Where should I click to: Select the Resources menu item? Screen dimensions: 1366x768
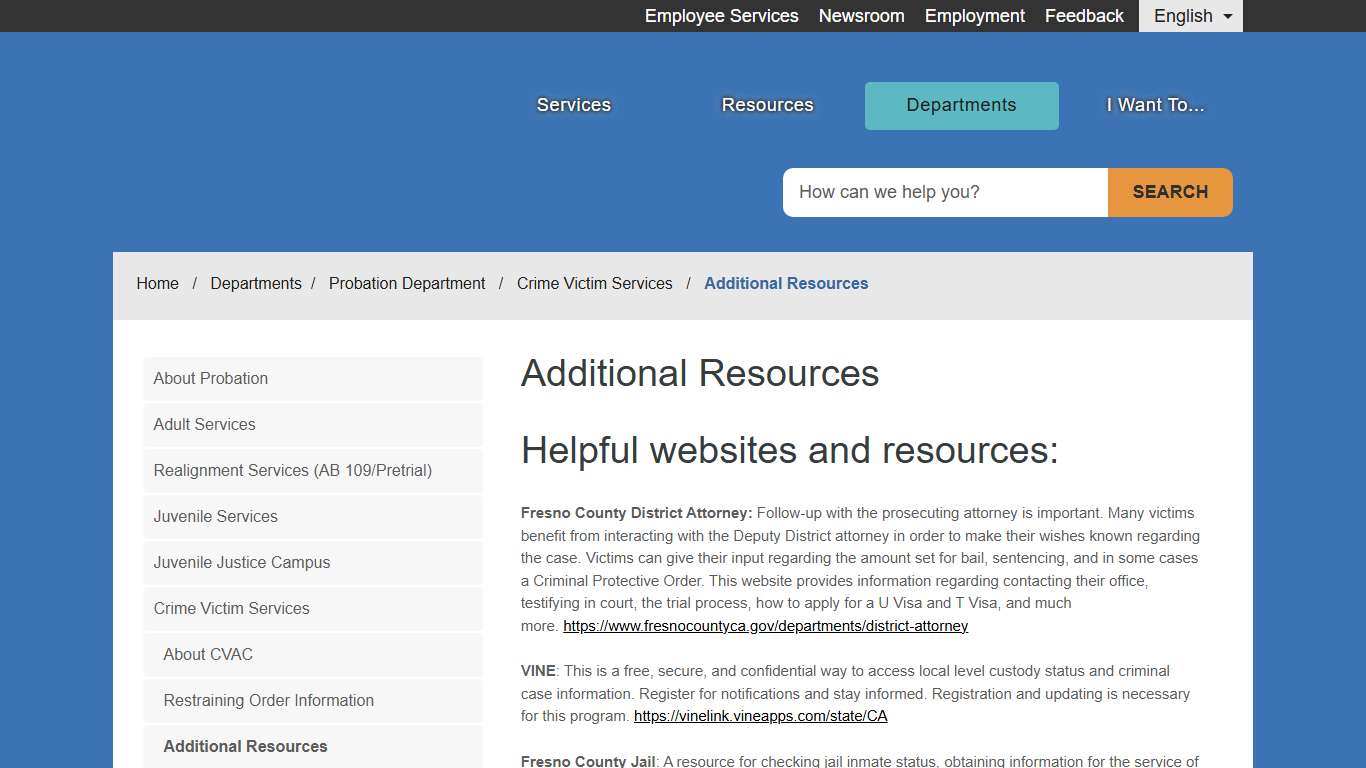click(766, 105)
